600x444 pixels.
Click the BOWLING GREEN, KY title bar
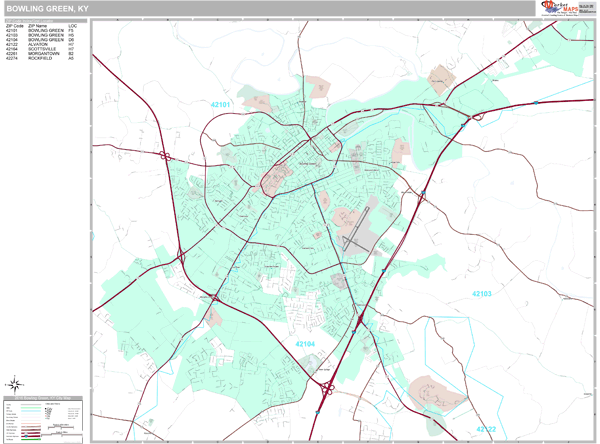pos(269,8)
